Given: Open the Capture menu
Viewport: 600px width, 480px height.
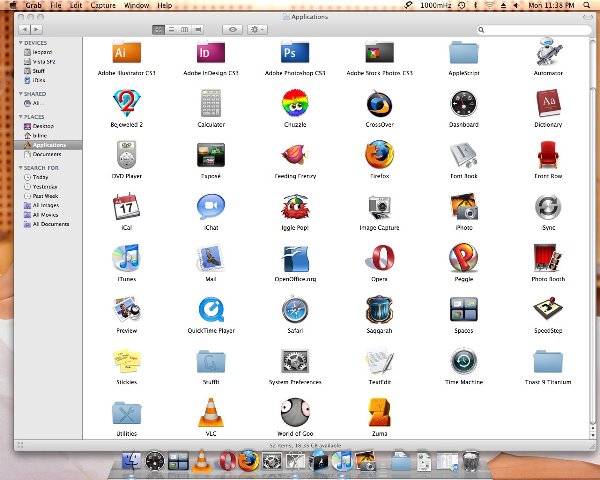Looking at the screenshot, I should click(103, 5).
